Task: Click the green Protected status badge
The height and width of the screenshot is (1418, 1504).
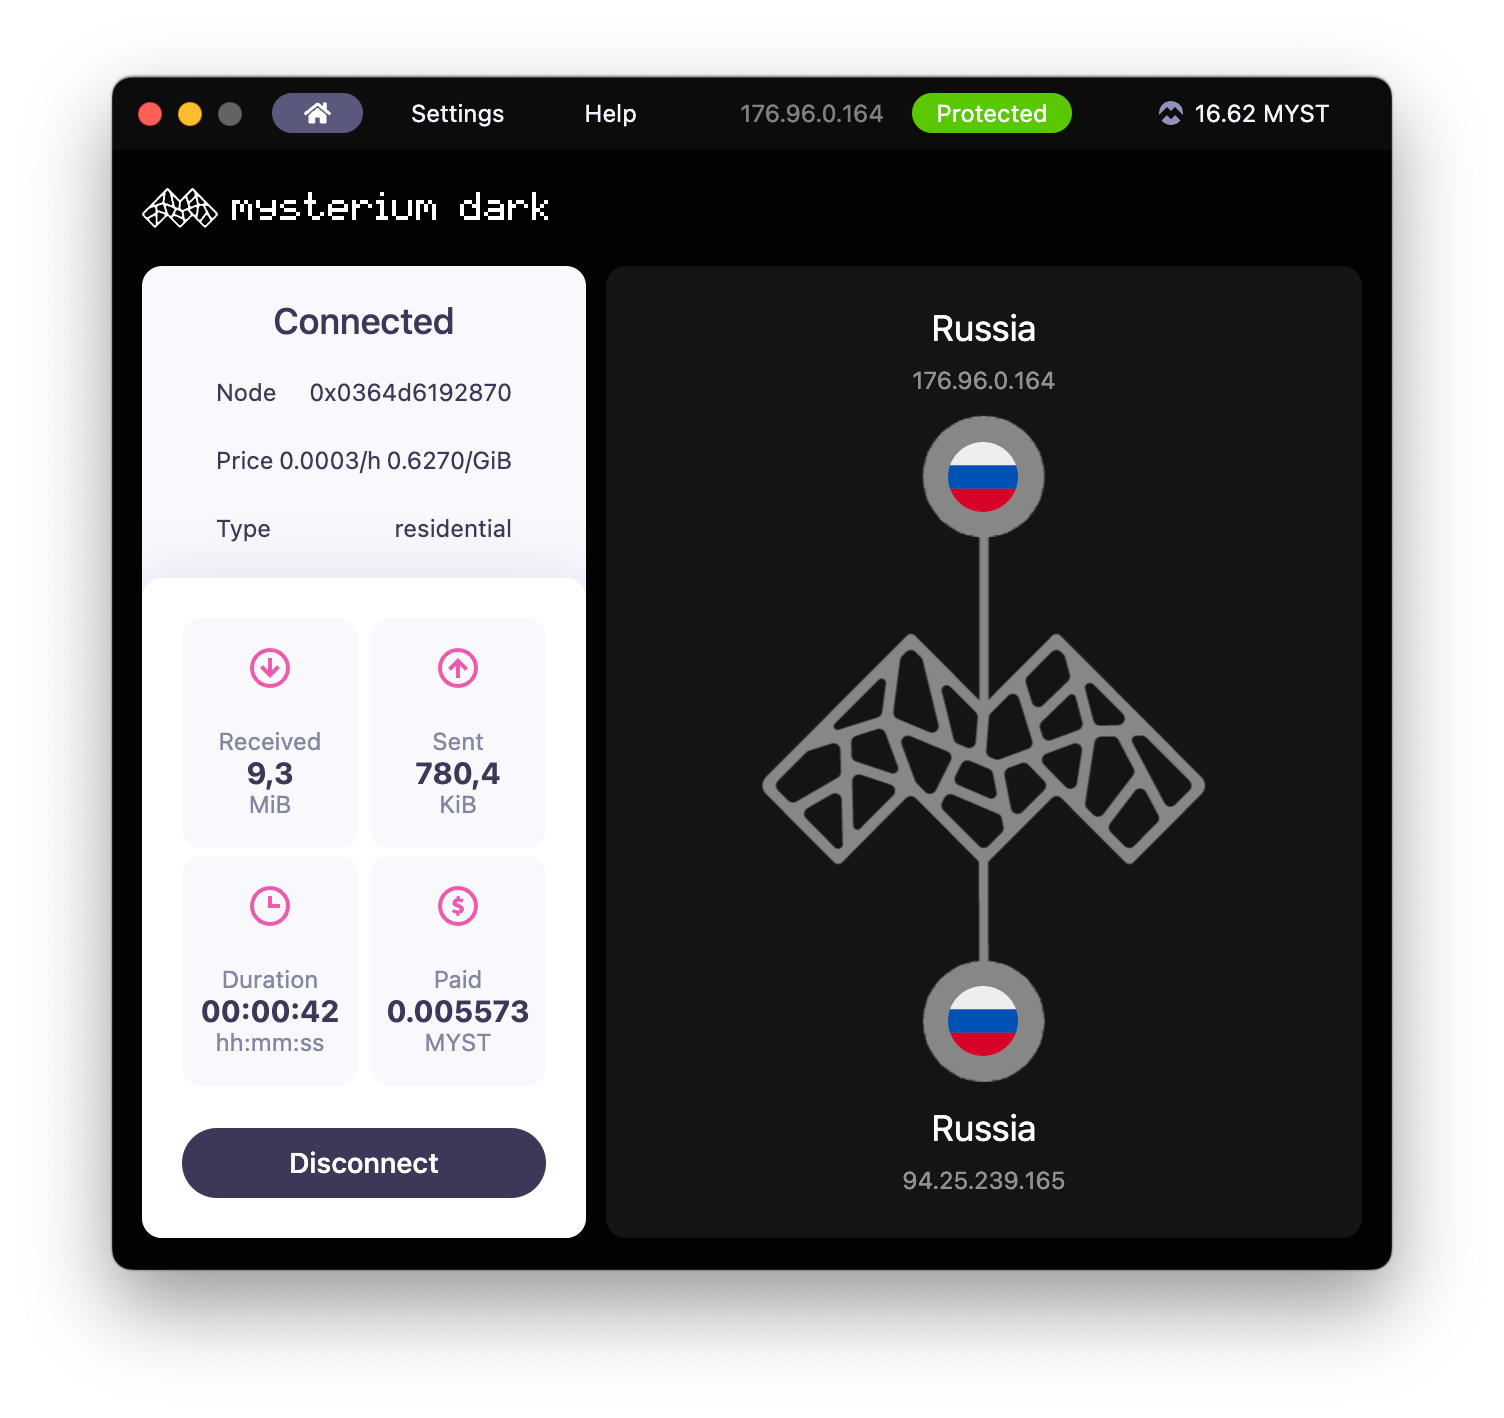Action: pos(991,113)
